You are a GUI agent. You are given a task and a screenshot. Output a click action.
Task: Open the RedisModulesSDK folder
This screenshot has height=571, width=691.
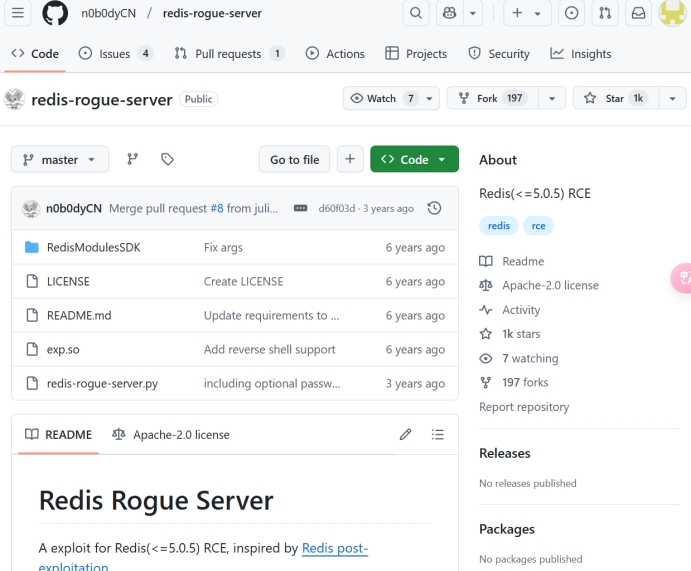pyautogui.click(x=93, y=247)
